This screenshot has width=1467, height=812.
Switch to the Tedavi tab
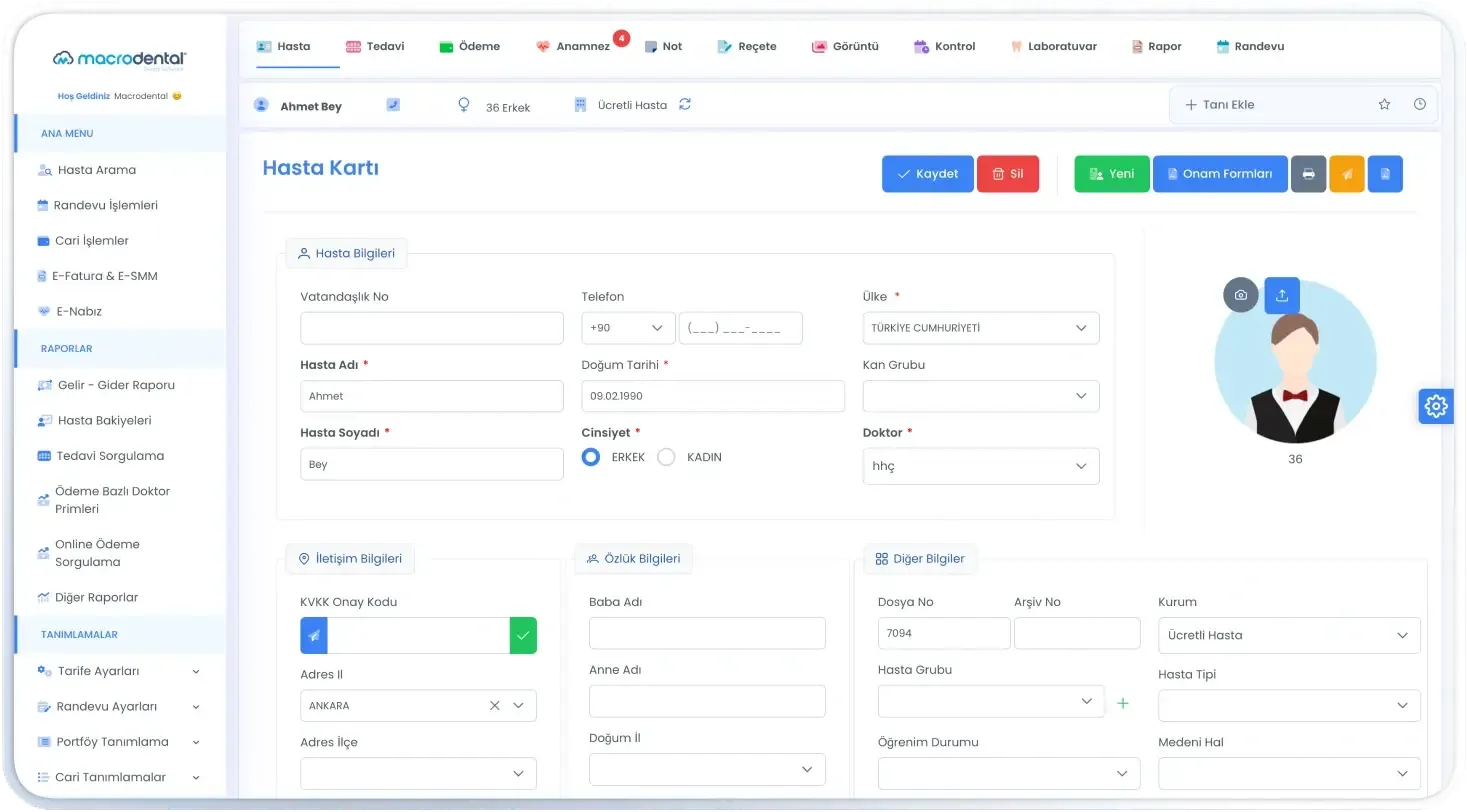tap(375, 46)
